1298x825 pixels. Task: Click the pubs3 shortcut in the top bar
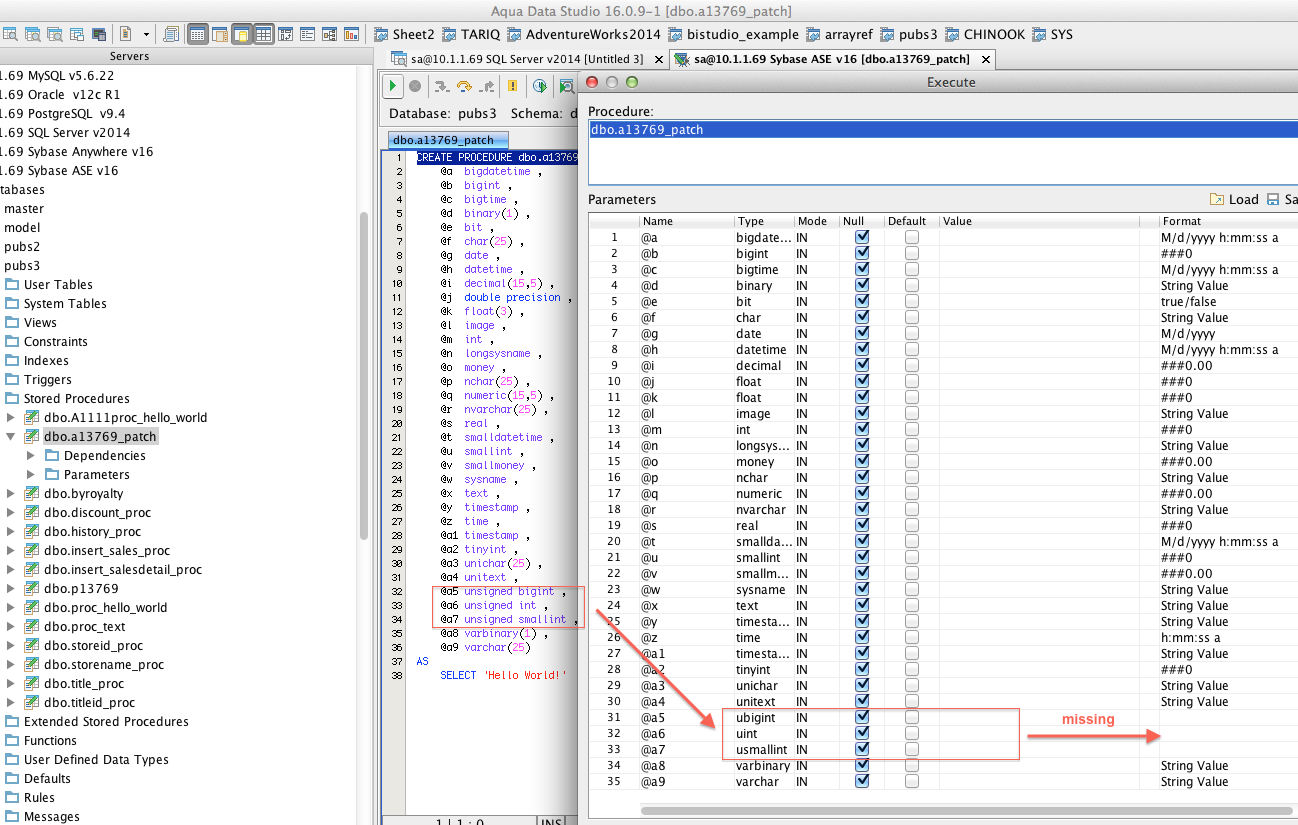coord(909,34)
